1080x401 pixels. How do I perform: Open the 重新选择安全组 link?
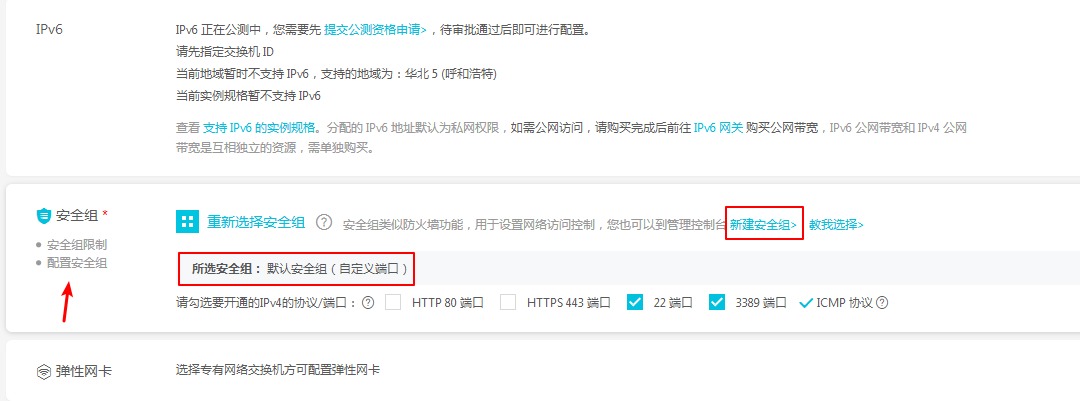[256, 222]
